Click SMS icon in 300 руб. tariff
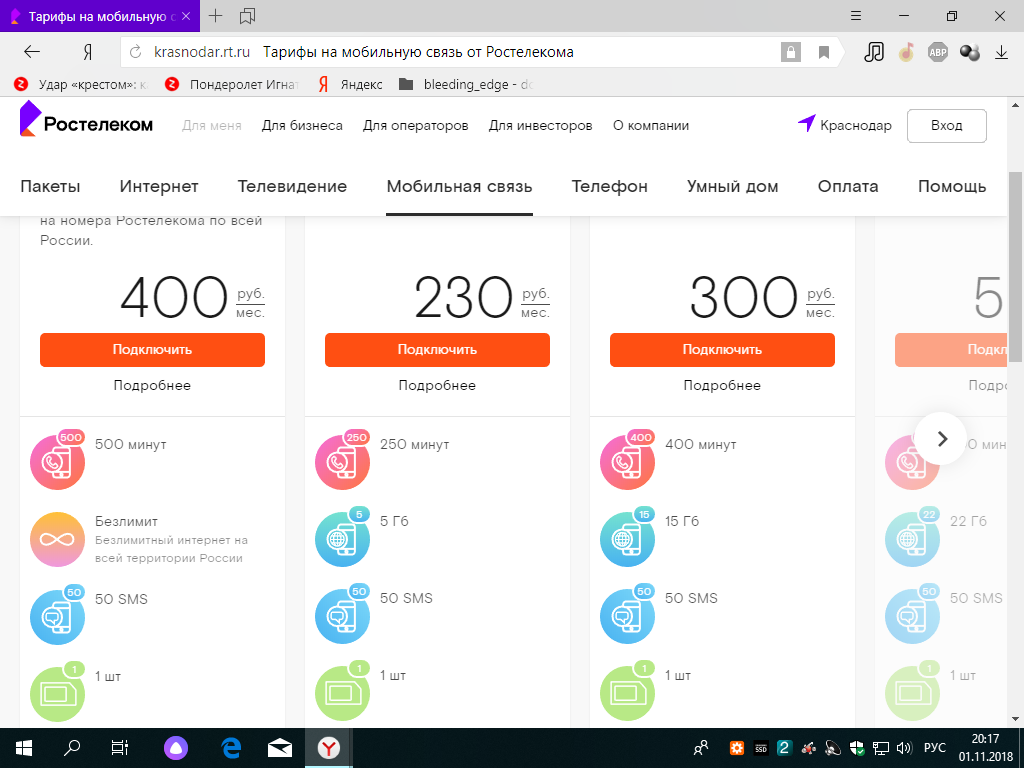1024x768 pixels. [627, 615]
